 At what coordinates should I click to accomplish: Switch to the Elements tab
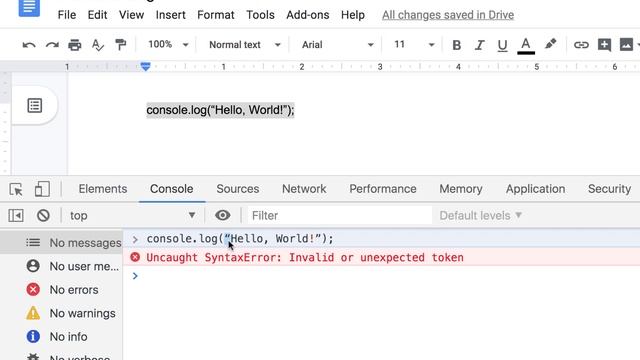[103, 189]
